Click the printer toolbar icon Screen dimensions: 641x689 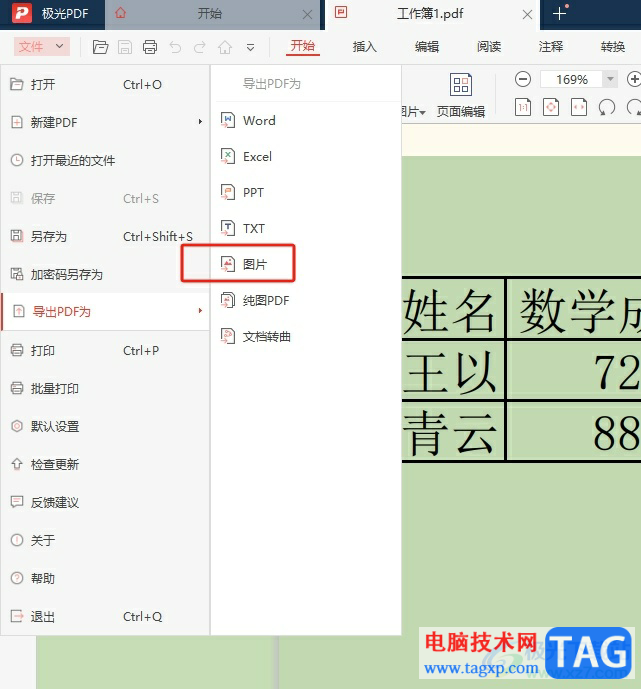pyautogui.click(x=150, y=47)
